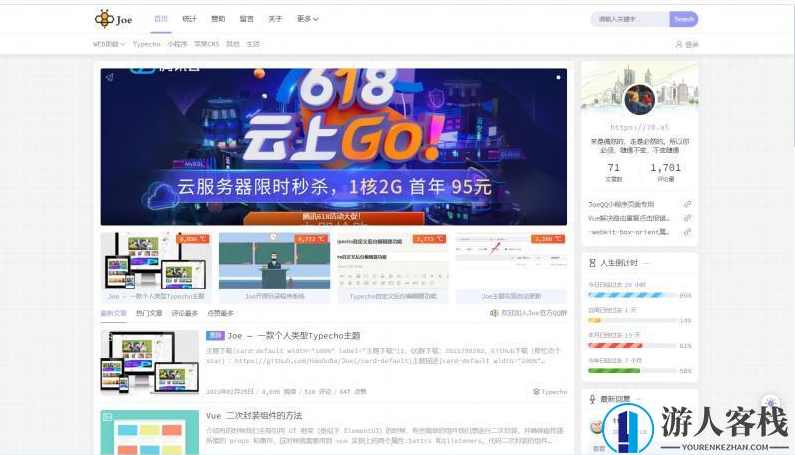Image resolution: width=795 pixels, height=455 pixels.
Task: Open the 618 云上GO banner slide
Action: click(334, 147)
